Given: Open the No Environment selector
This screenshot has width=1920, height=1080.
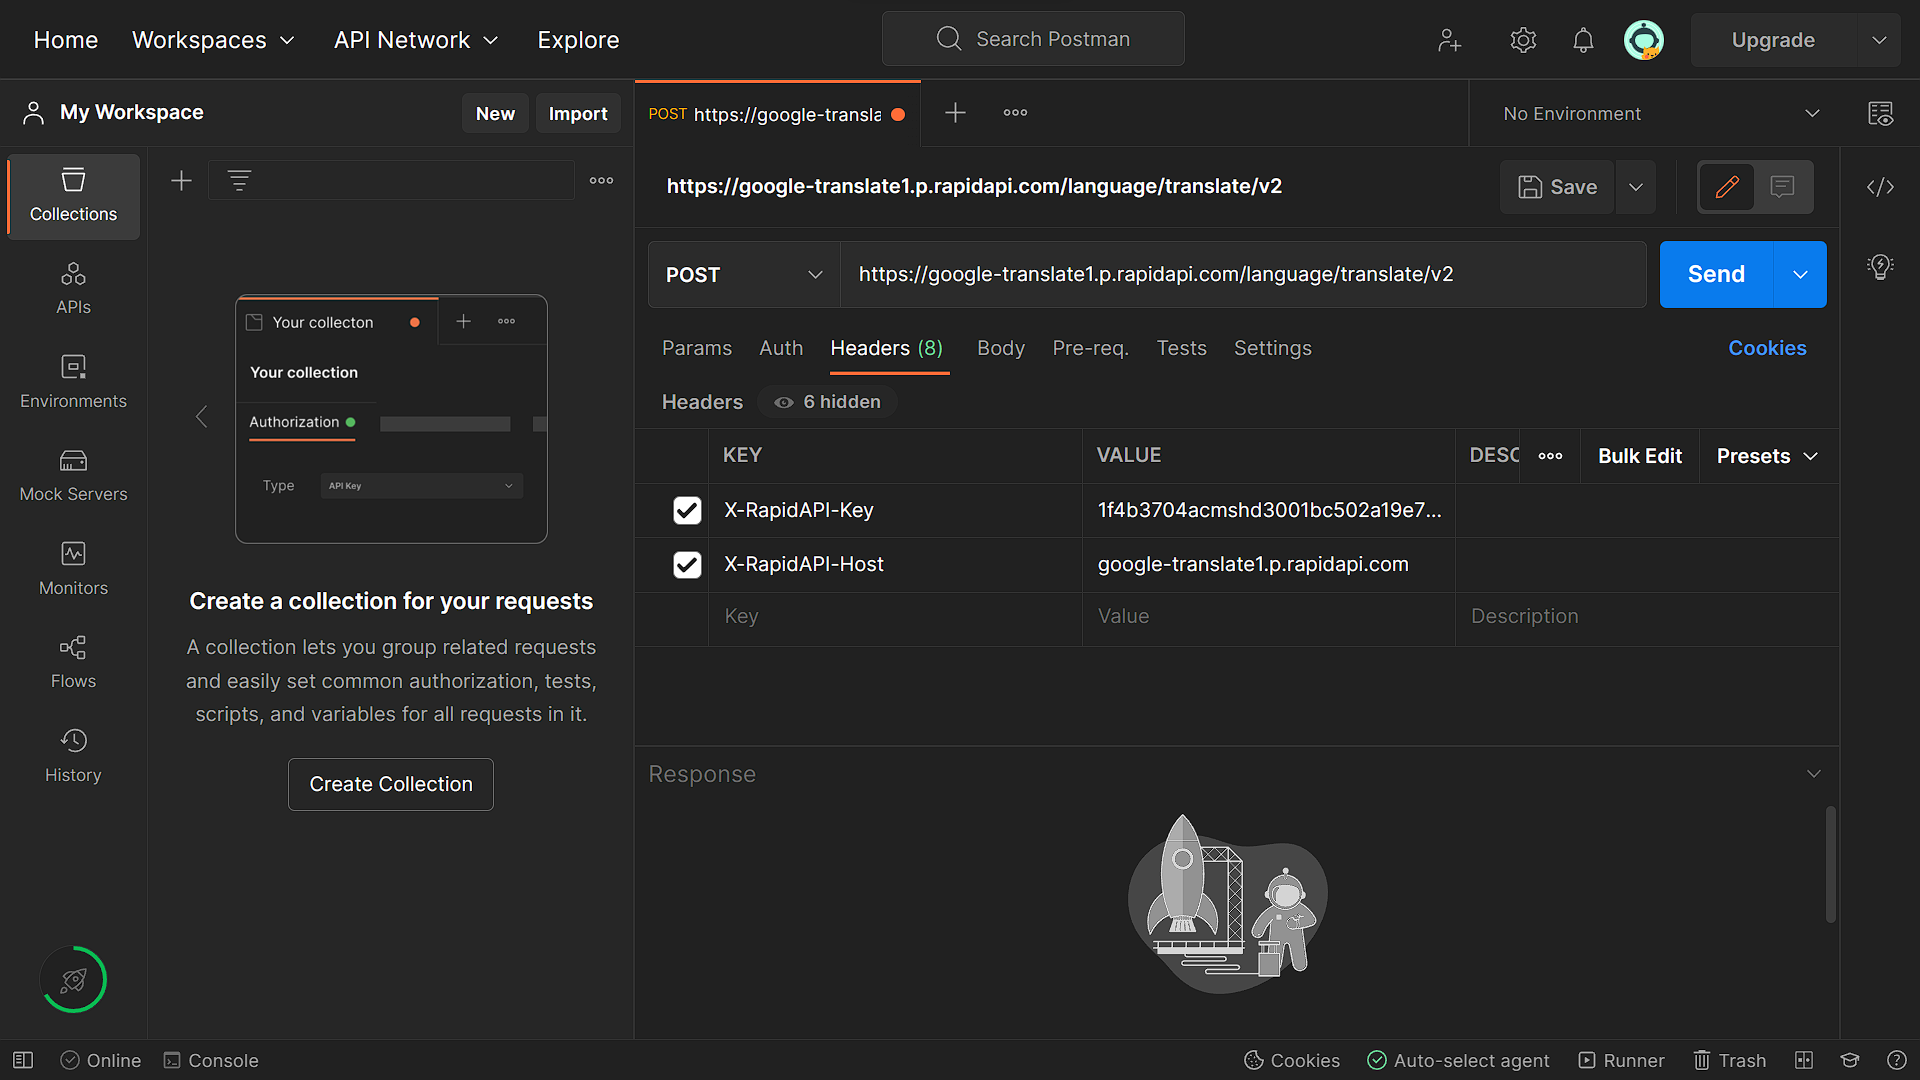Looking at the screenshot, I should click(1661, 113).
